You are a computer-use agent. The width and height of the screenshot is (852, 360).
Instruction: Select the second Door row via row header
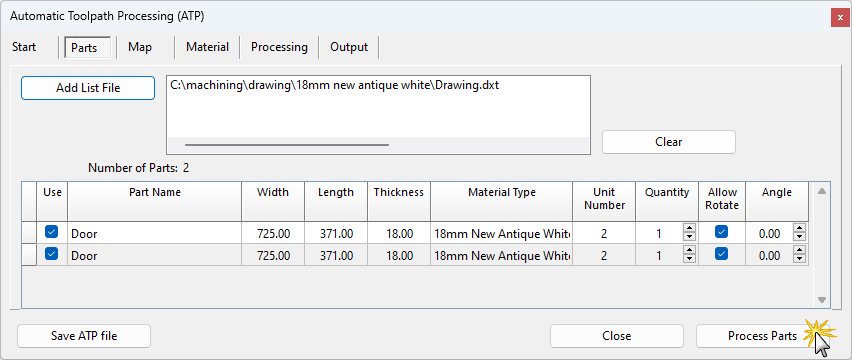coord(29,255)
